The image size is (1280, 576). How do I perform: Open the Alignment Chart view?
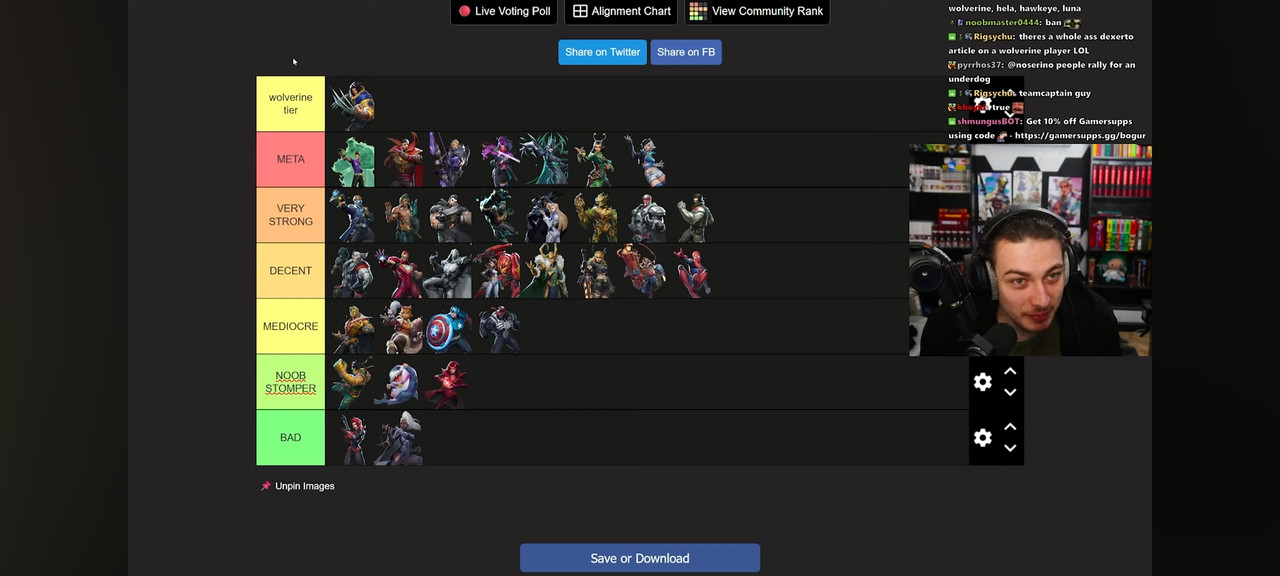click(621, 11)
